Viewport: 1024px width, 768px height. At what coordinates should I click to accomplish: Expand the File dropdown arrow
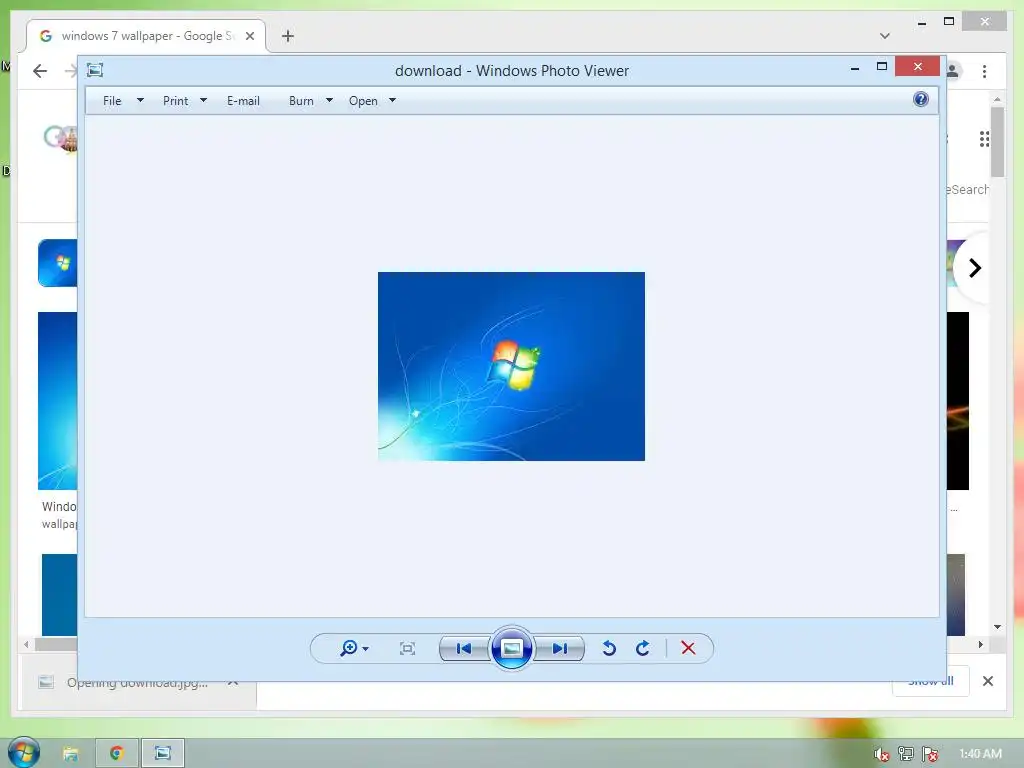(140, 101)
